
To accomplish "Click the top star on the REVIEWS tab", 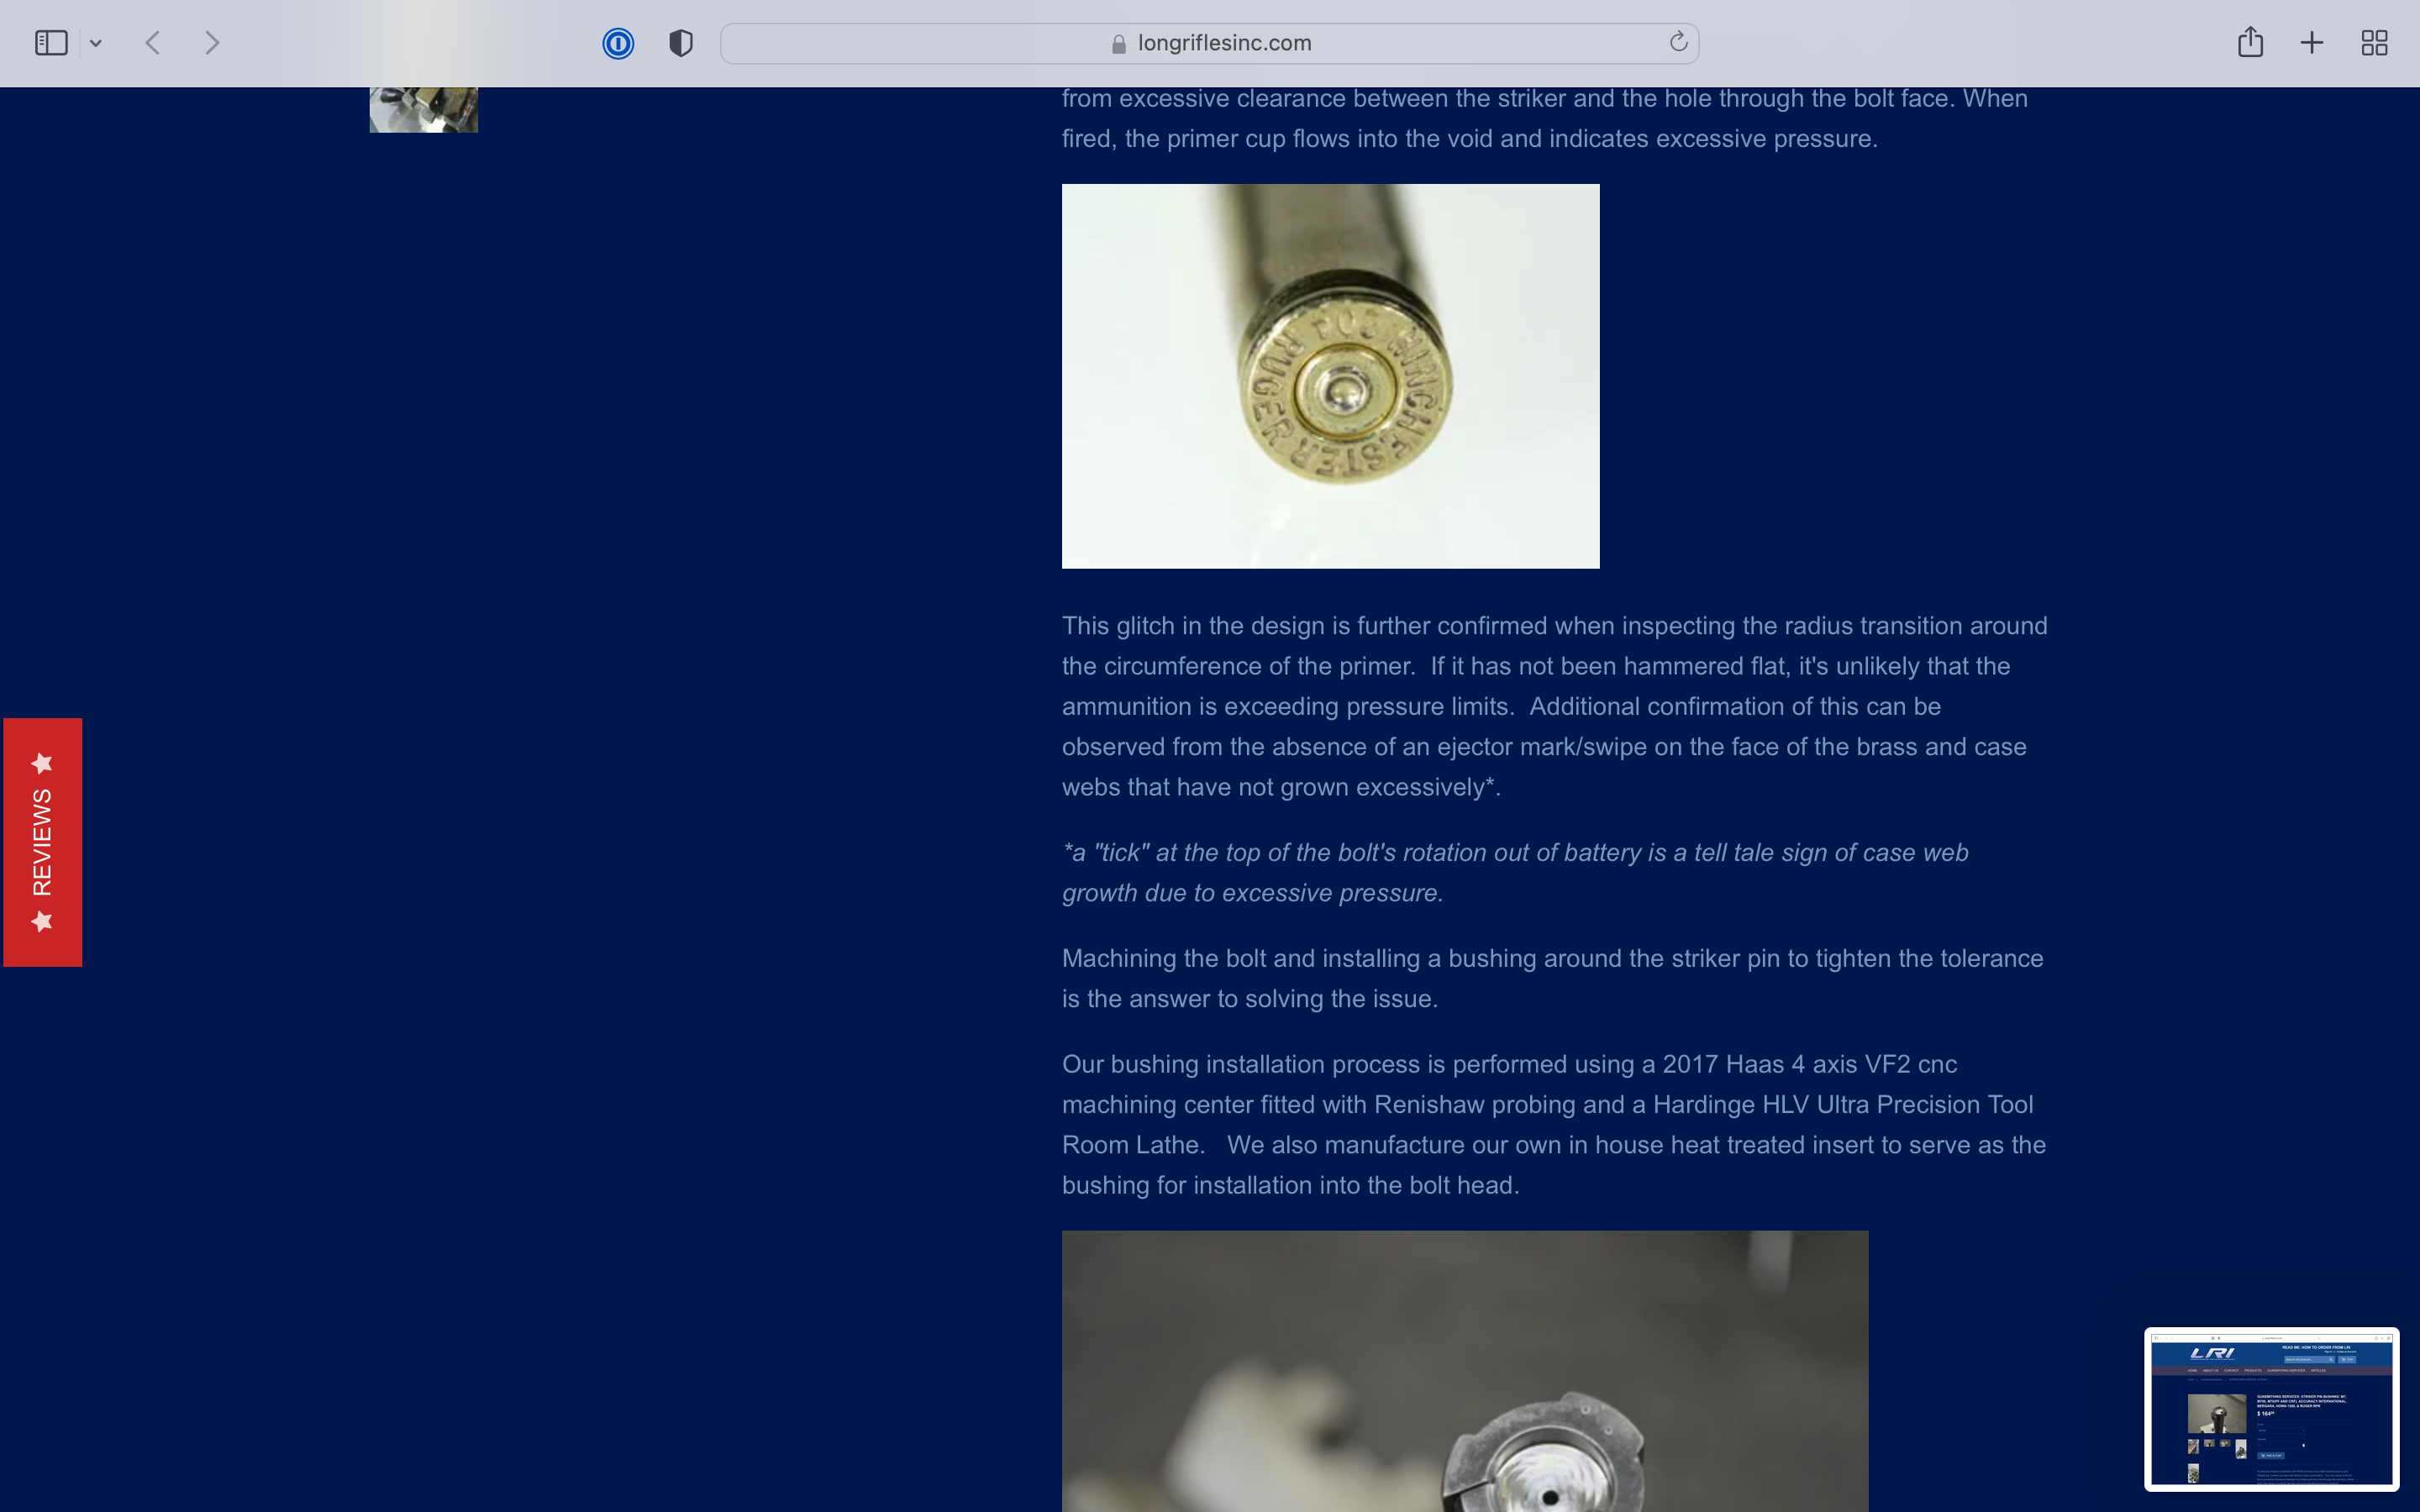I will point(42,764).
